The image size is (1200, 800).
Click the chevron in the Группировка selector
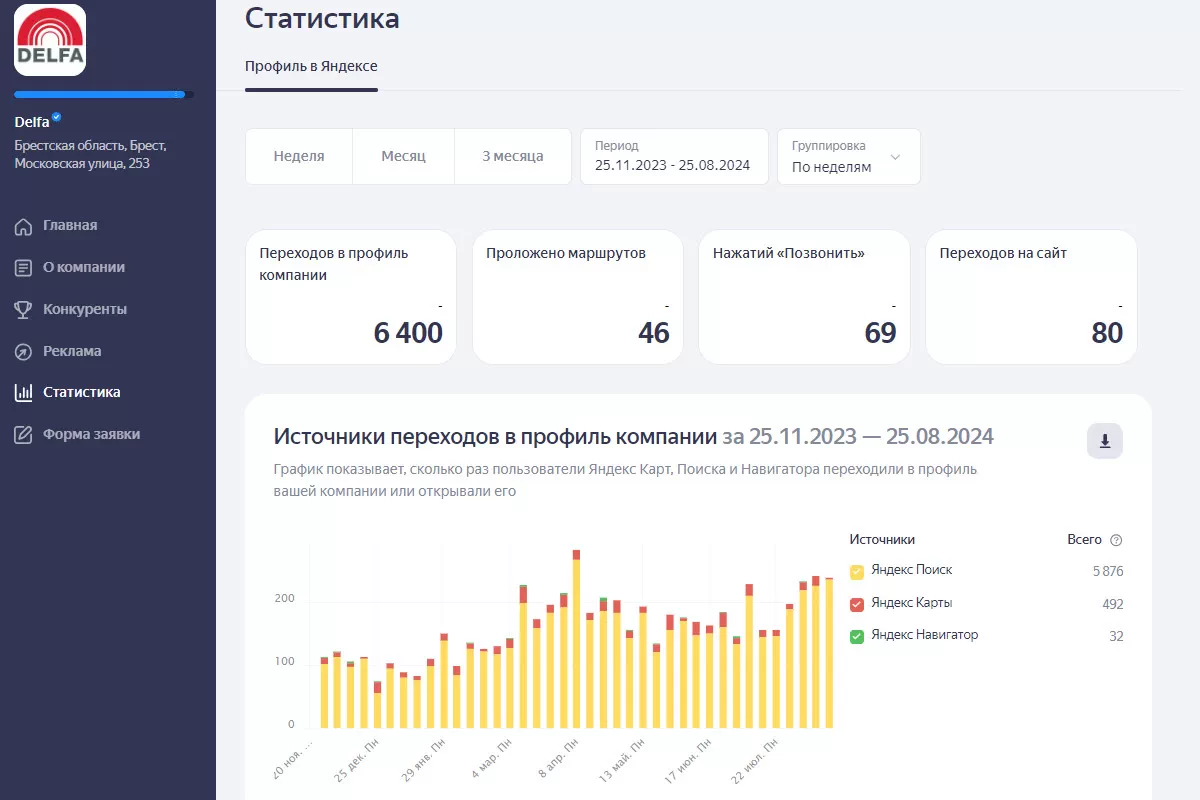tap(895, 158)
